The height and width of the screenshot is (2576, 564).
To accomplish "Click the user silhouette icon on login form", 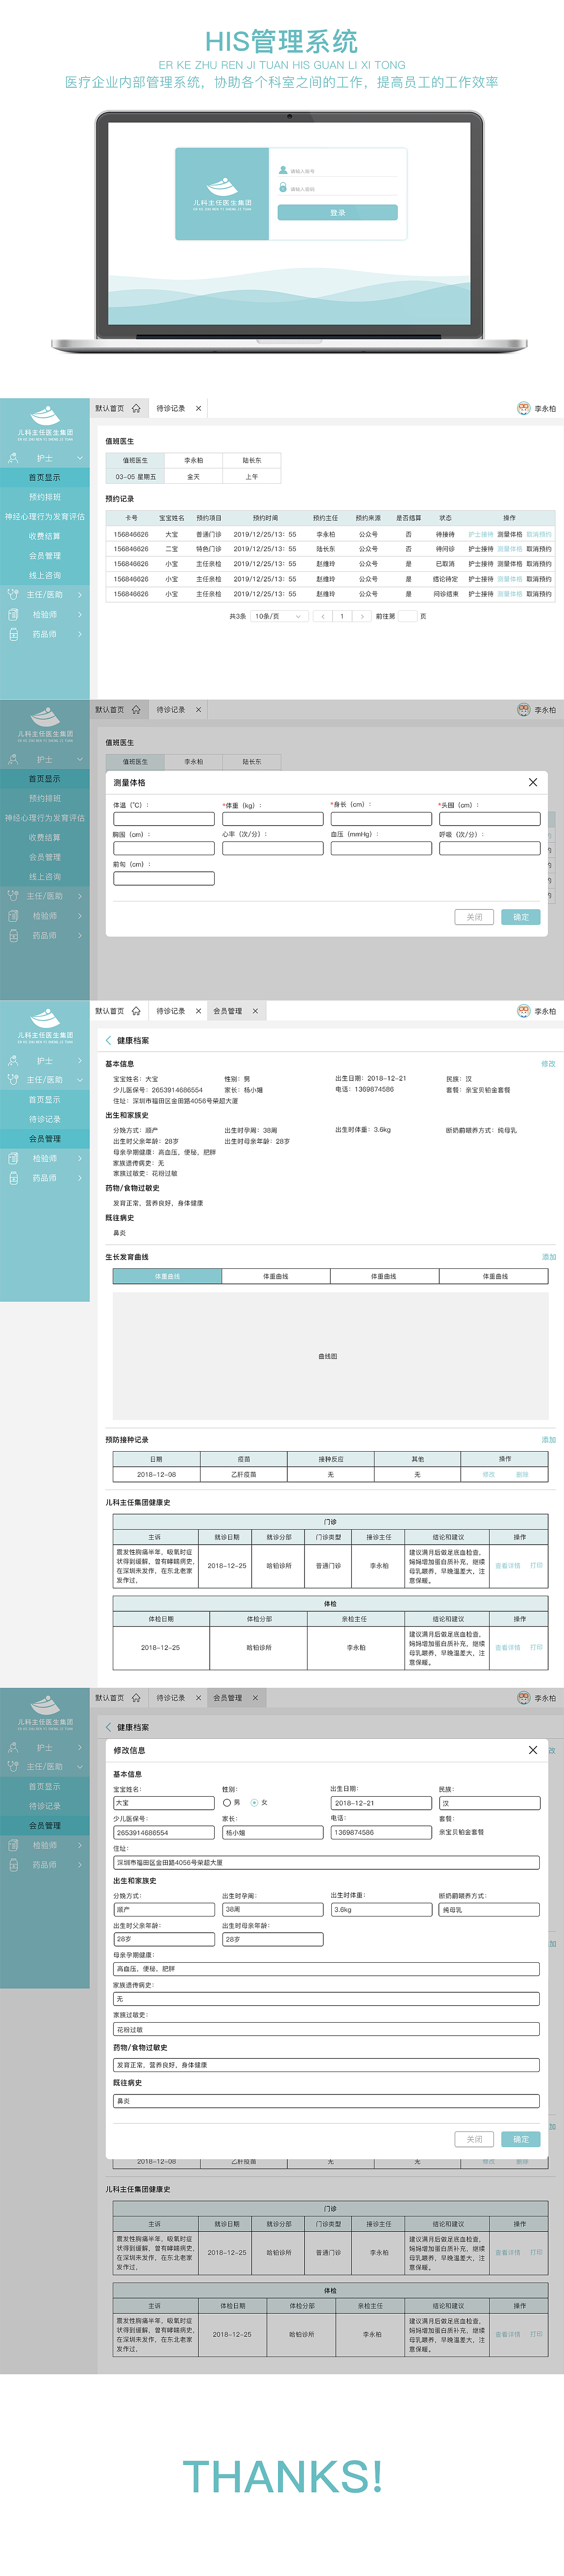I will [283, 170].
